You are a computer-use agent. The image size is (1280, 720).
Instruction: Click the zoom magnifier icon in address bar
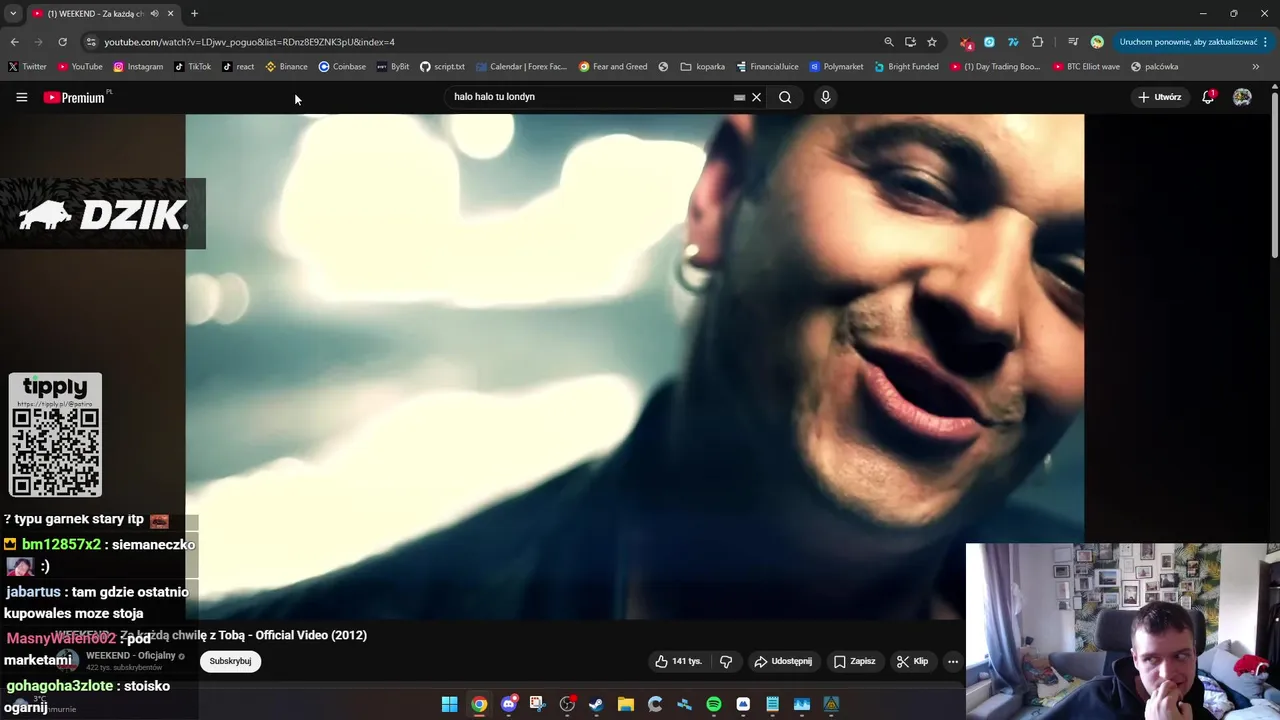[888, 42]
